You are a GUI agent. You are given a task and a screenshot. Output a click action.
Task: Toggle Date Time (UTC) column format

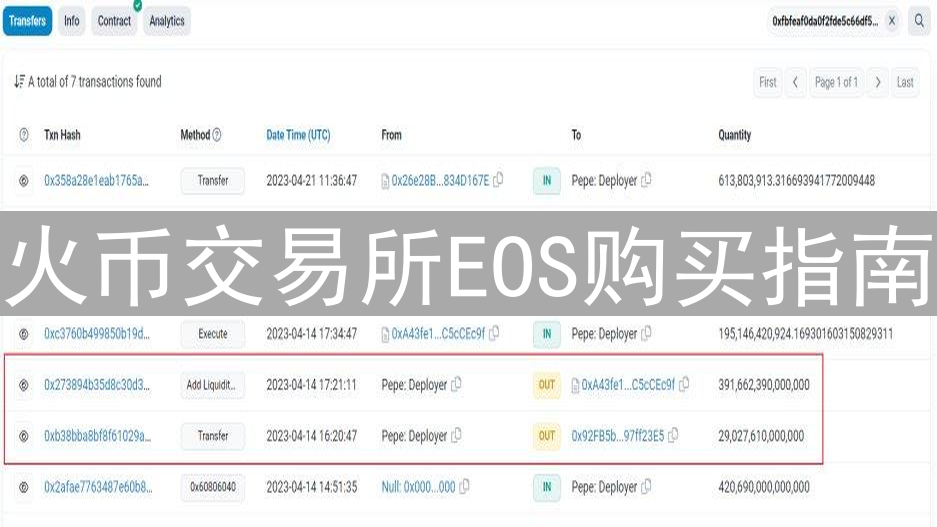click(x=298, y=135)
